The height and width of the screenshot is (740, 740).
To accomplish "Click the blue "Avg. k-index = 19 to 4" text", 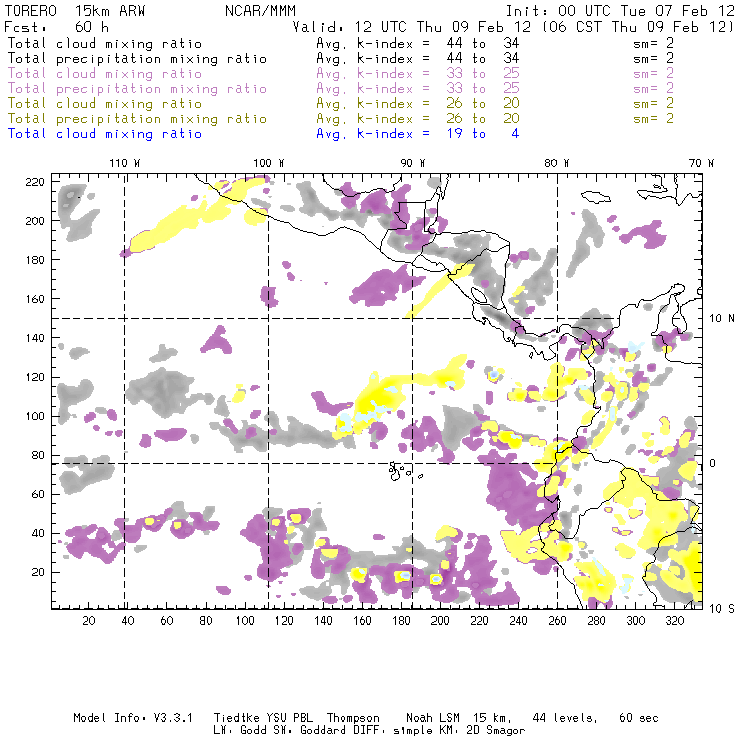I will click(x=418, y=134).
